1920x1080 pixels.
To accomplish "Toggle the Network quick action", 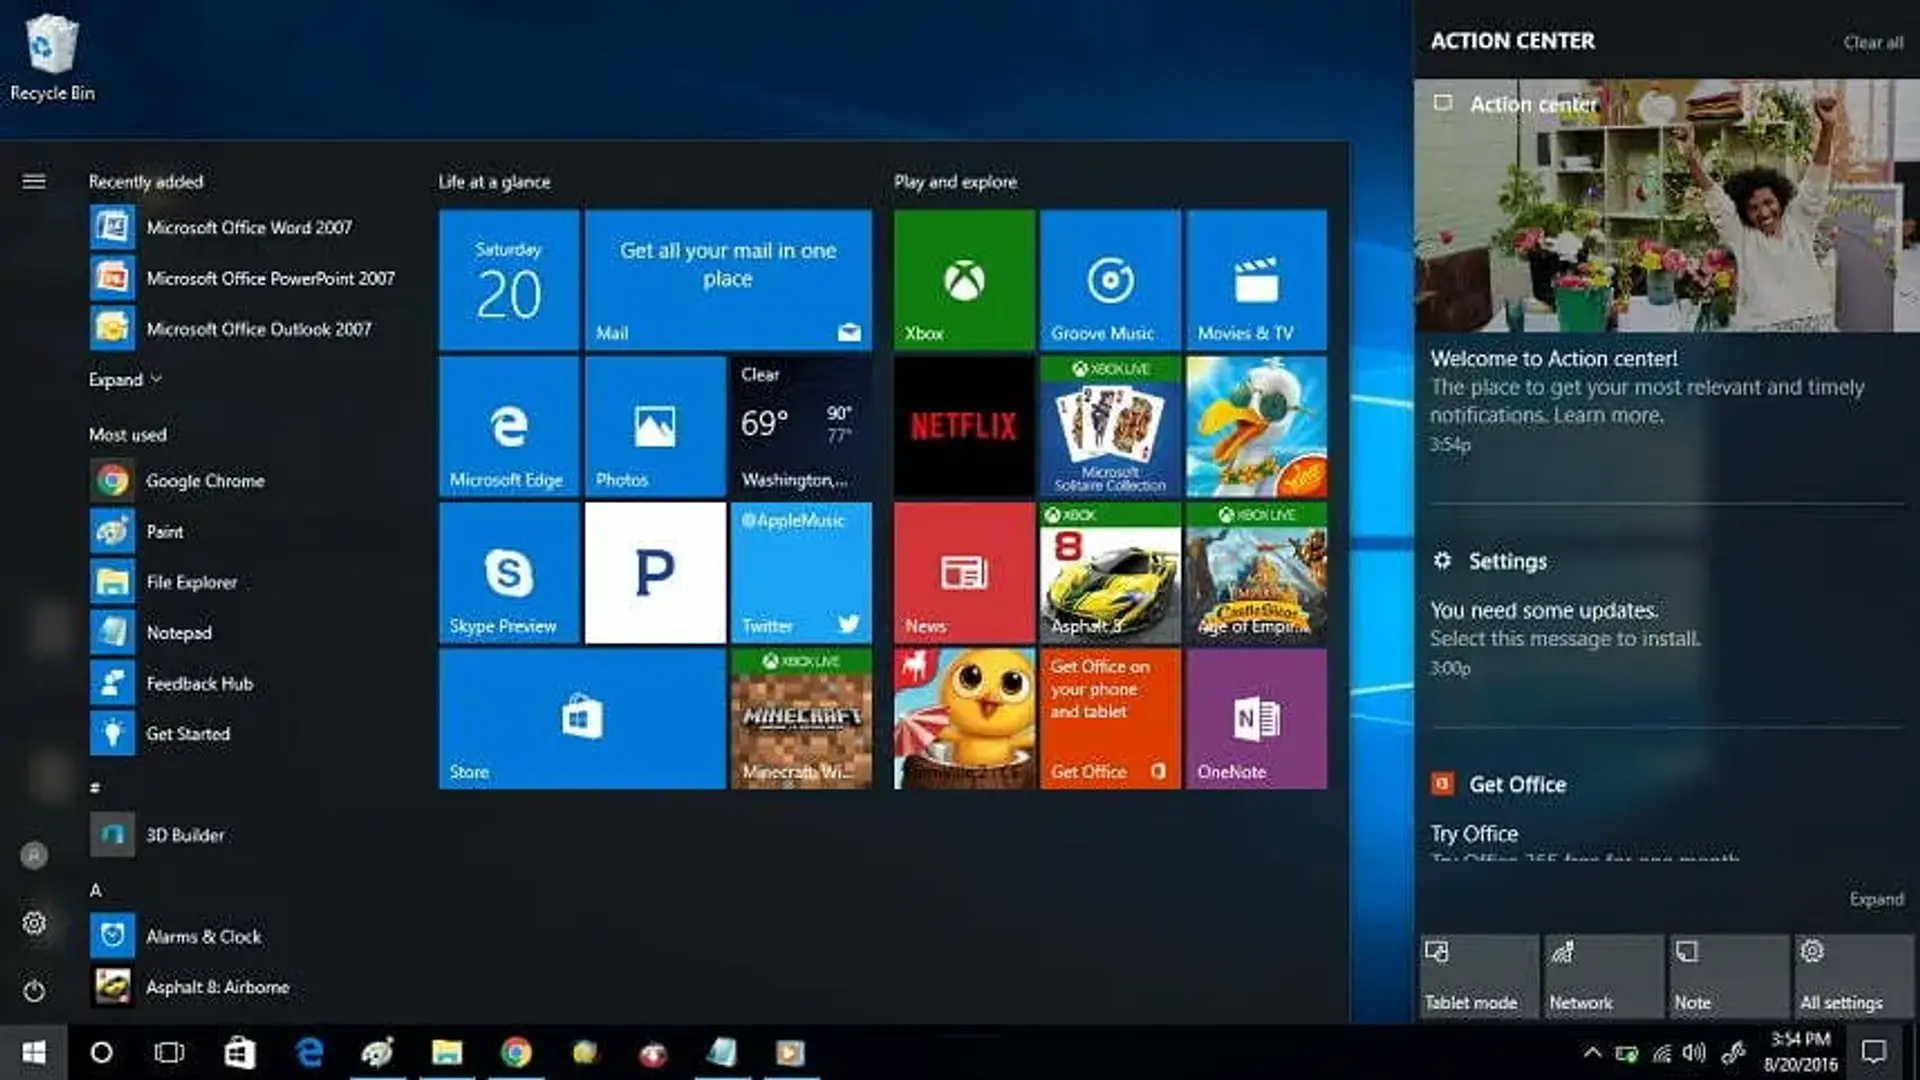I will click(1604, 976).
